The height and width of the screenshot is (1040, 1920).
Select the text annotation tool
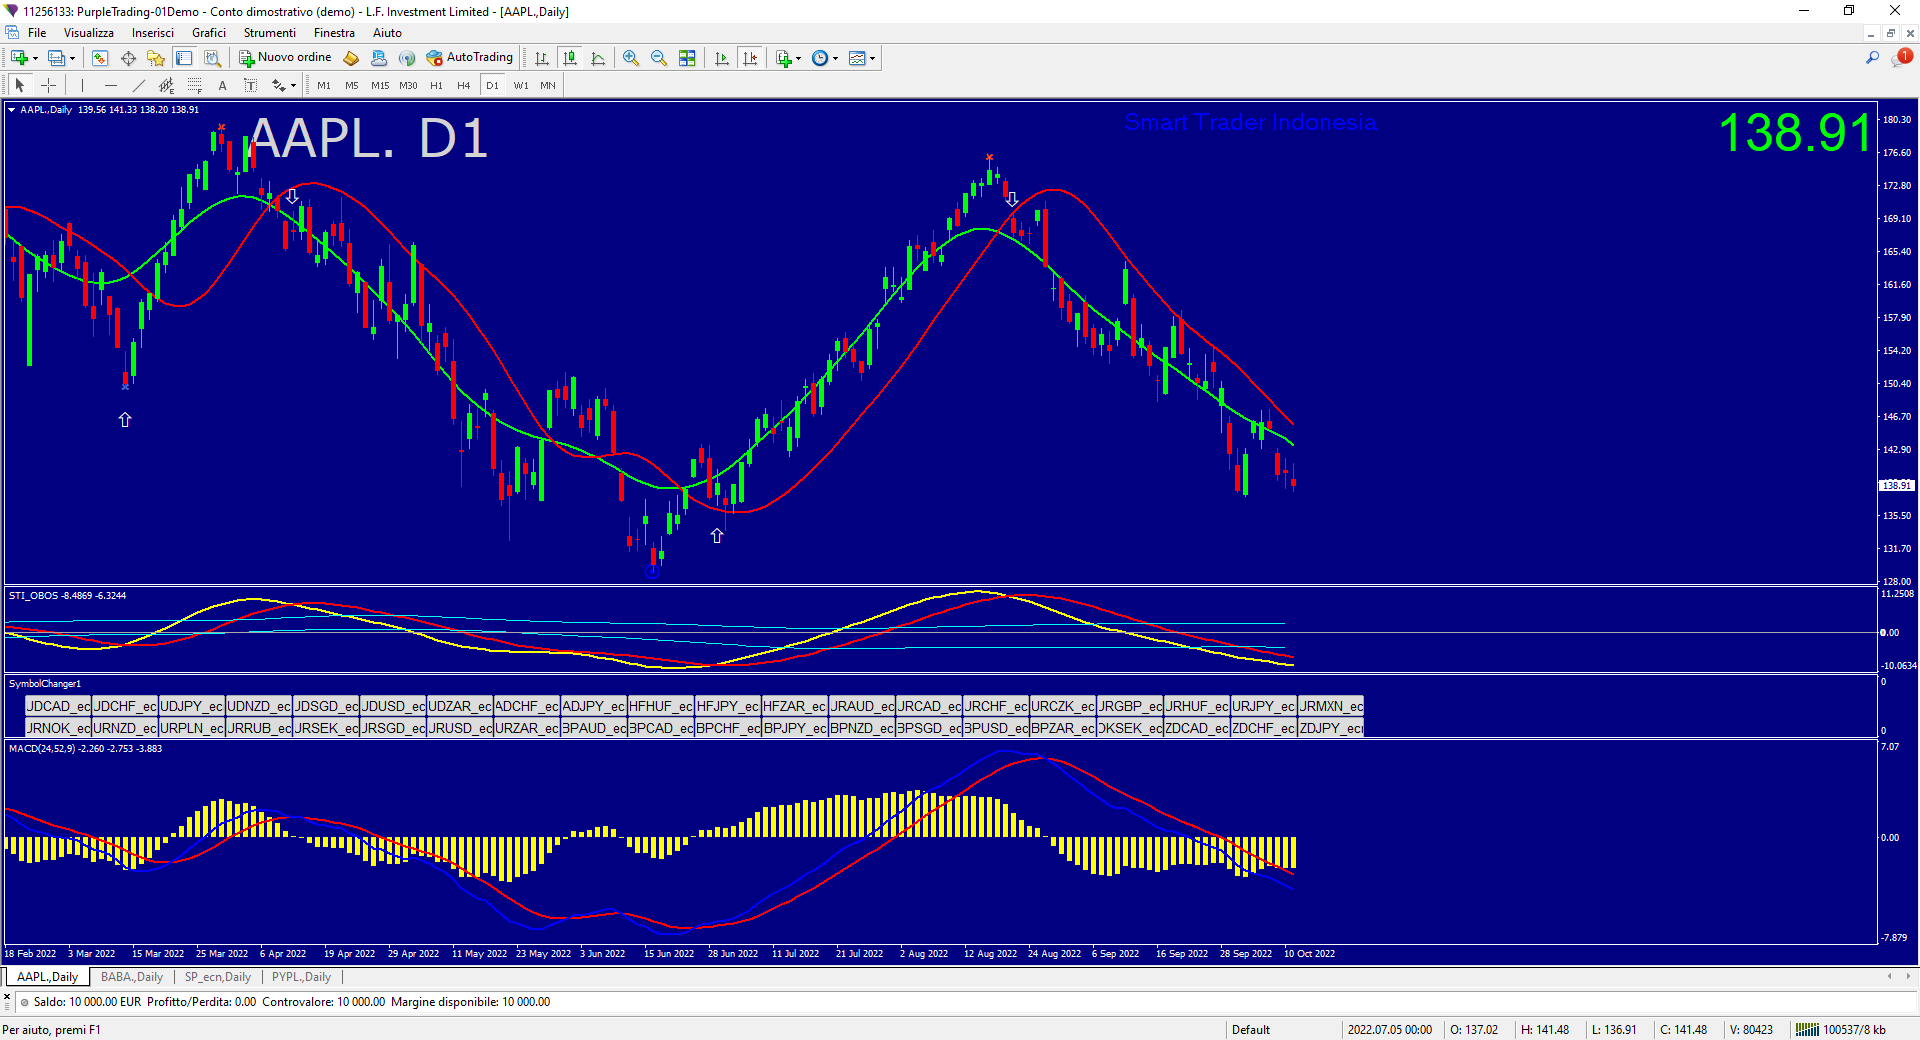[x=222, y=86]
